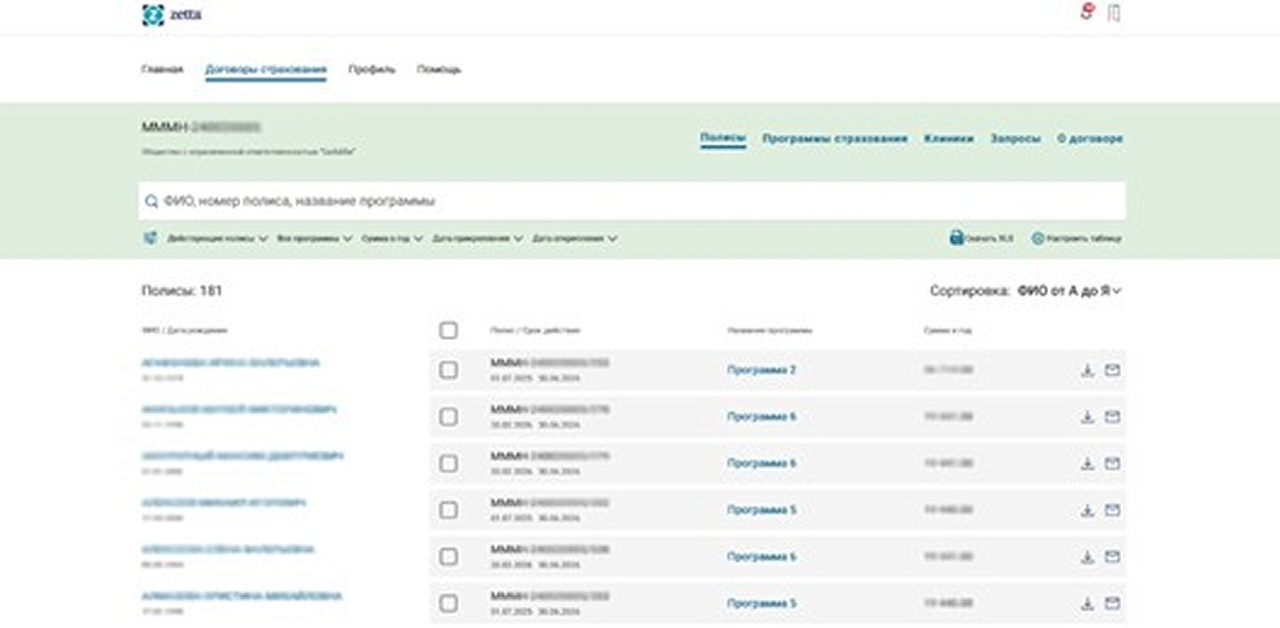Open the user profile icon in header
1280x628 pixels.
pos(1087,13)
